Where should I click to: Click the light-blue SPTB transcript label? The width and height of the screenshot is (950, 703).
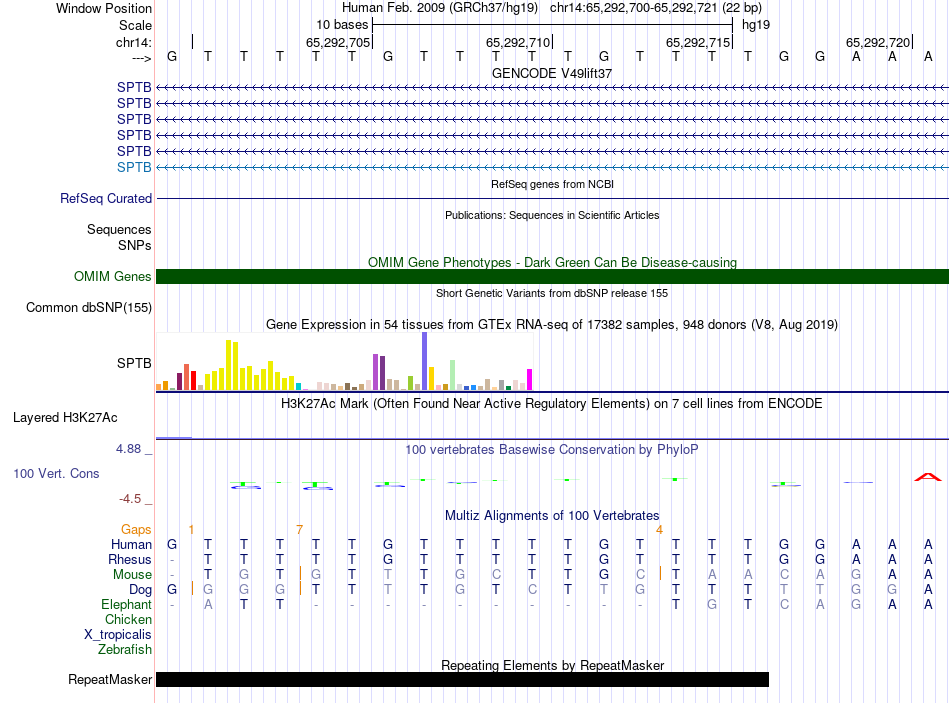134,167
